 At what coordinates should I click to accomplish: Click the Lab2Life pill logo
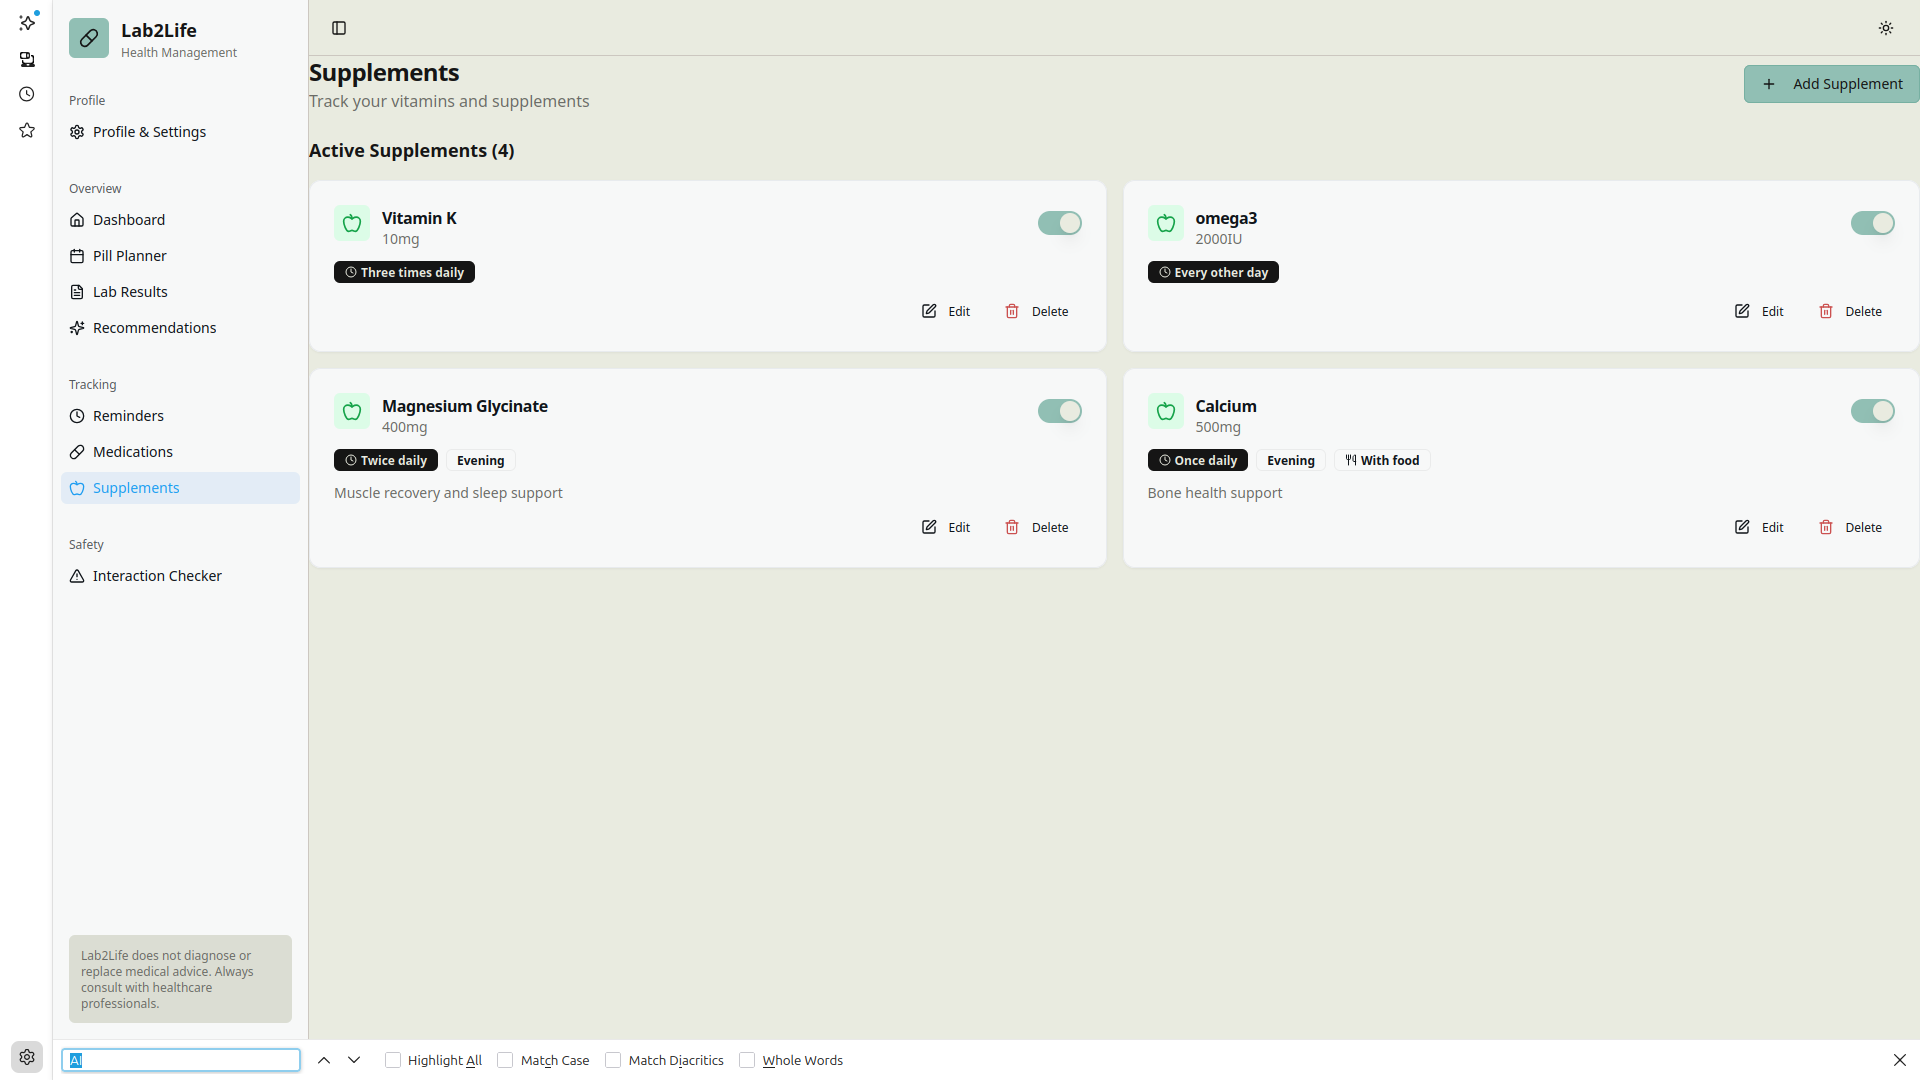click(x=89, y=39)
